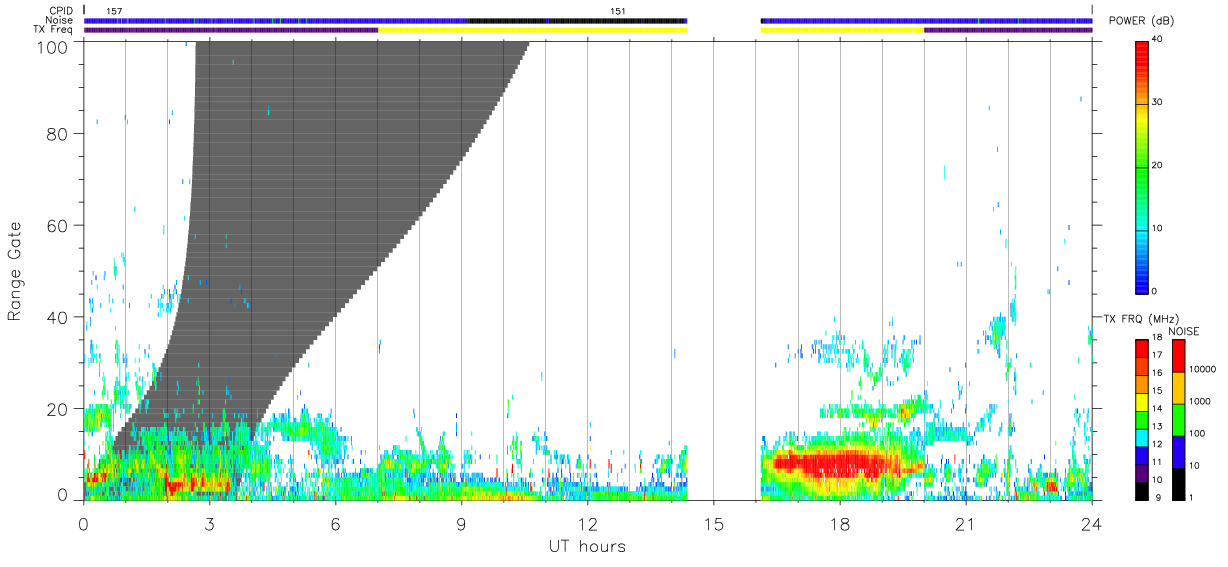Select the 'CPID' row label
Screen dimensions: 1228x567
click(x=61, y=10)
